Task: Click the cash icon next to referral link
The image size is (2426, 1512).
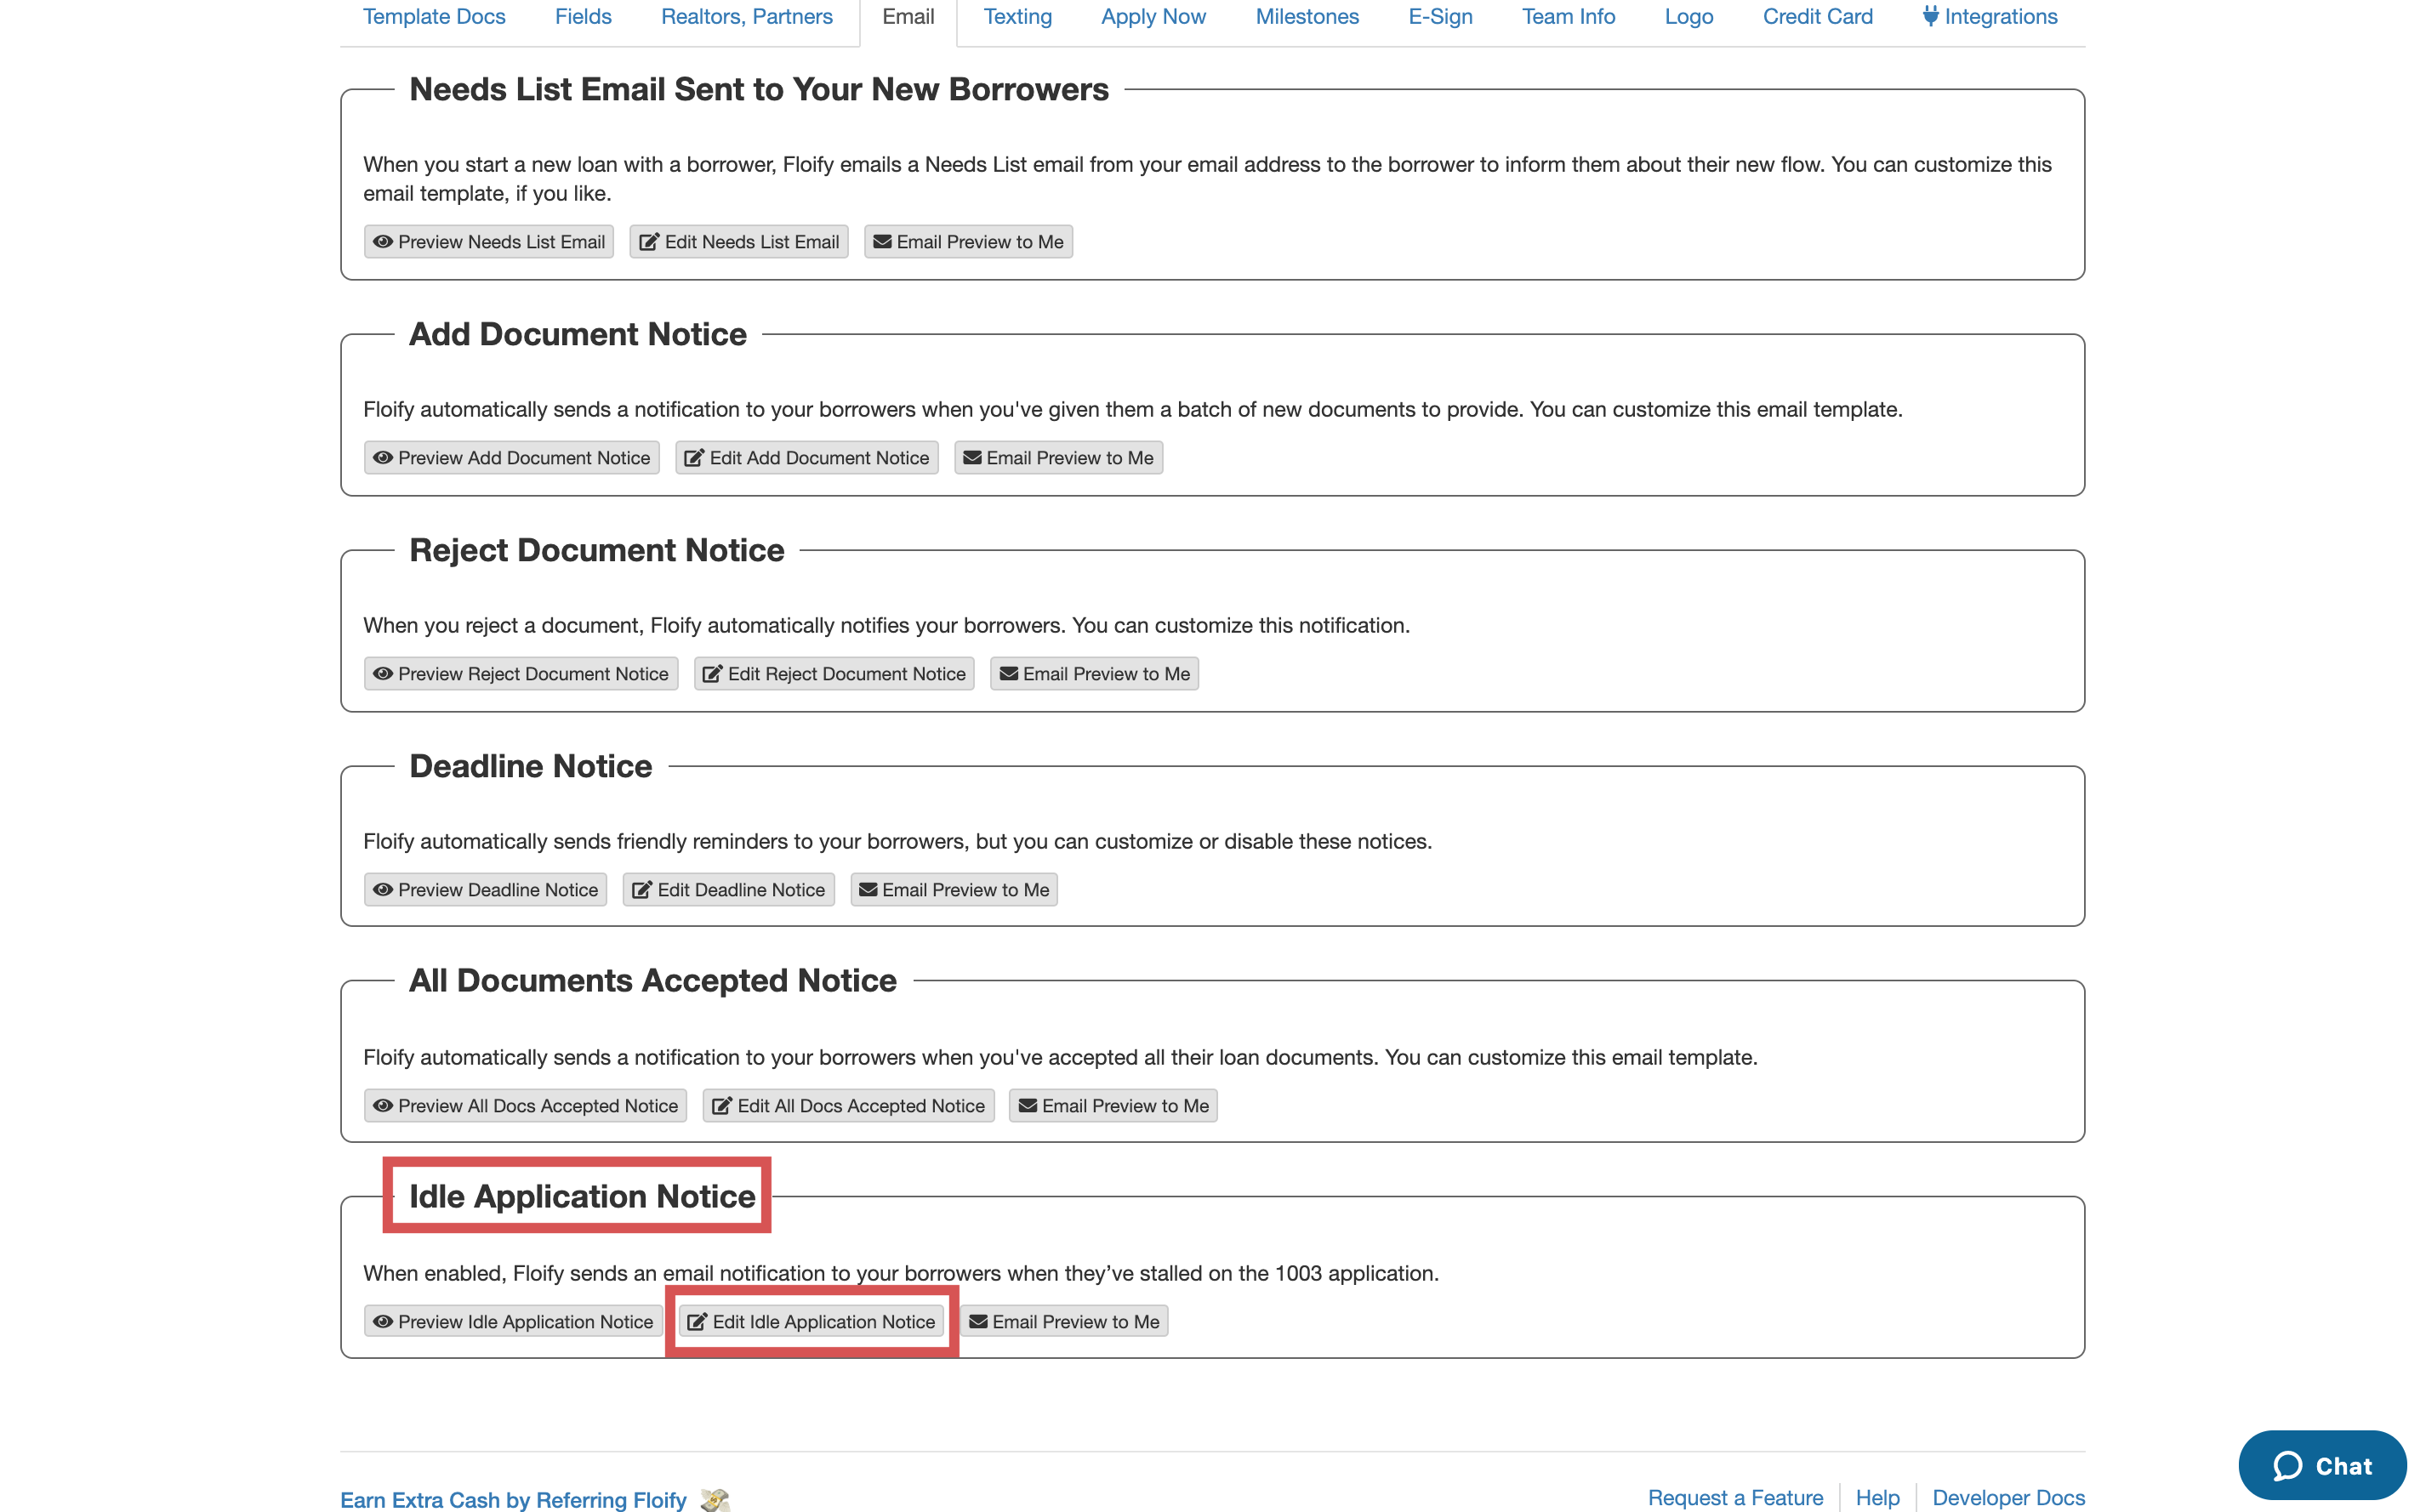Action: [x=714, y=1500]
